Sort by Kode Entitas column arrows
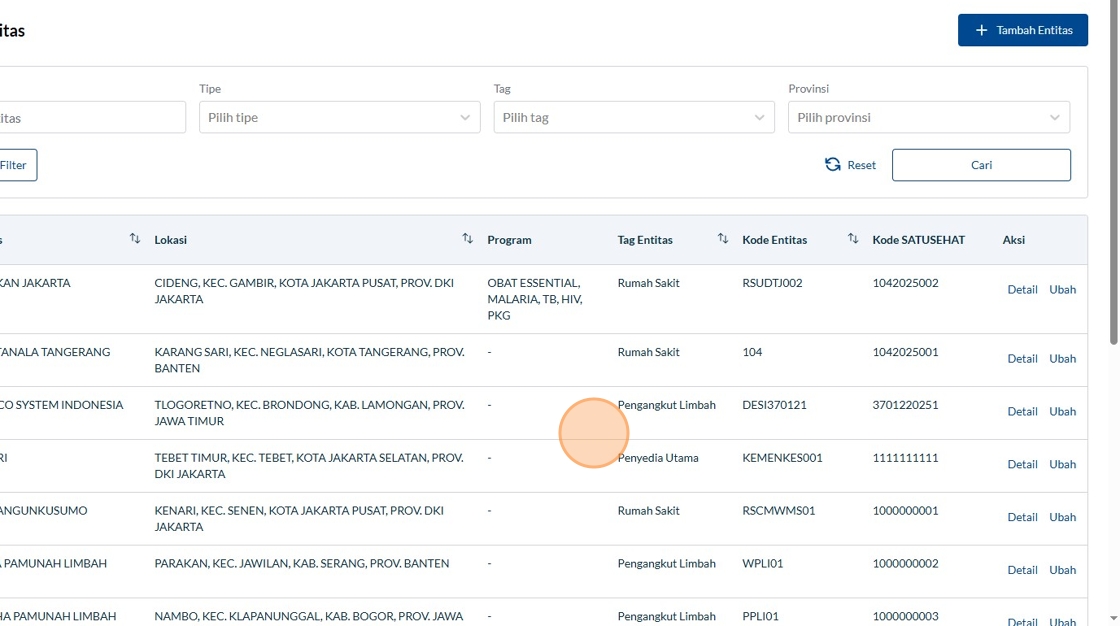This screenshot has width=1120, height=626. (853, 239)
